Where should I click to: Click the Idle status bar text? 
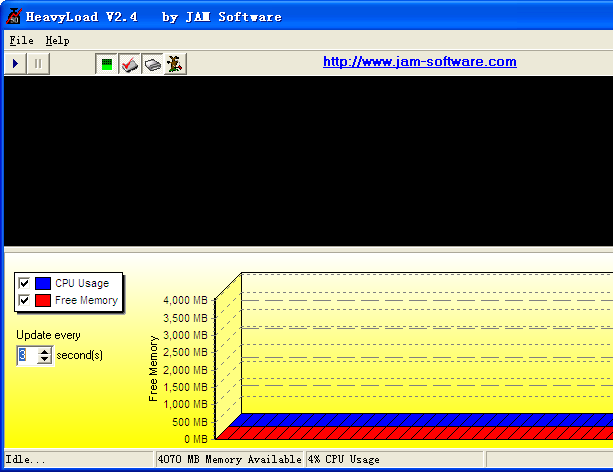coord(26,460)
